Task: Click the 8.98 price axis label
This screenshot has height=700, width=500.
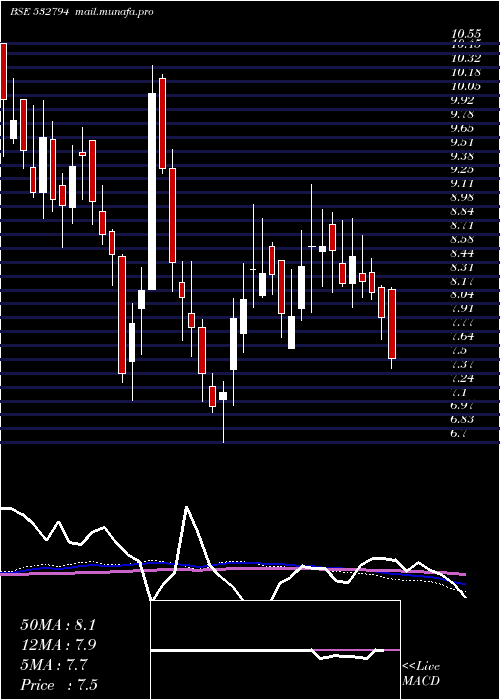Action: click(x=464, y=197)
